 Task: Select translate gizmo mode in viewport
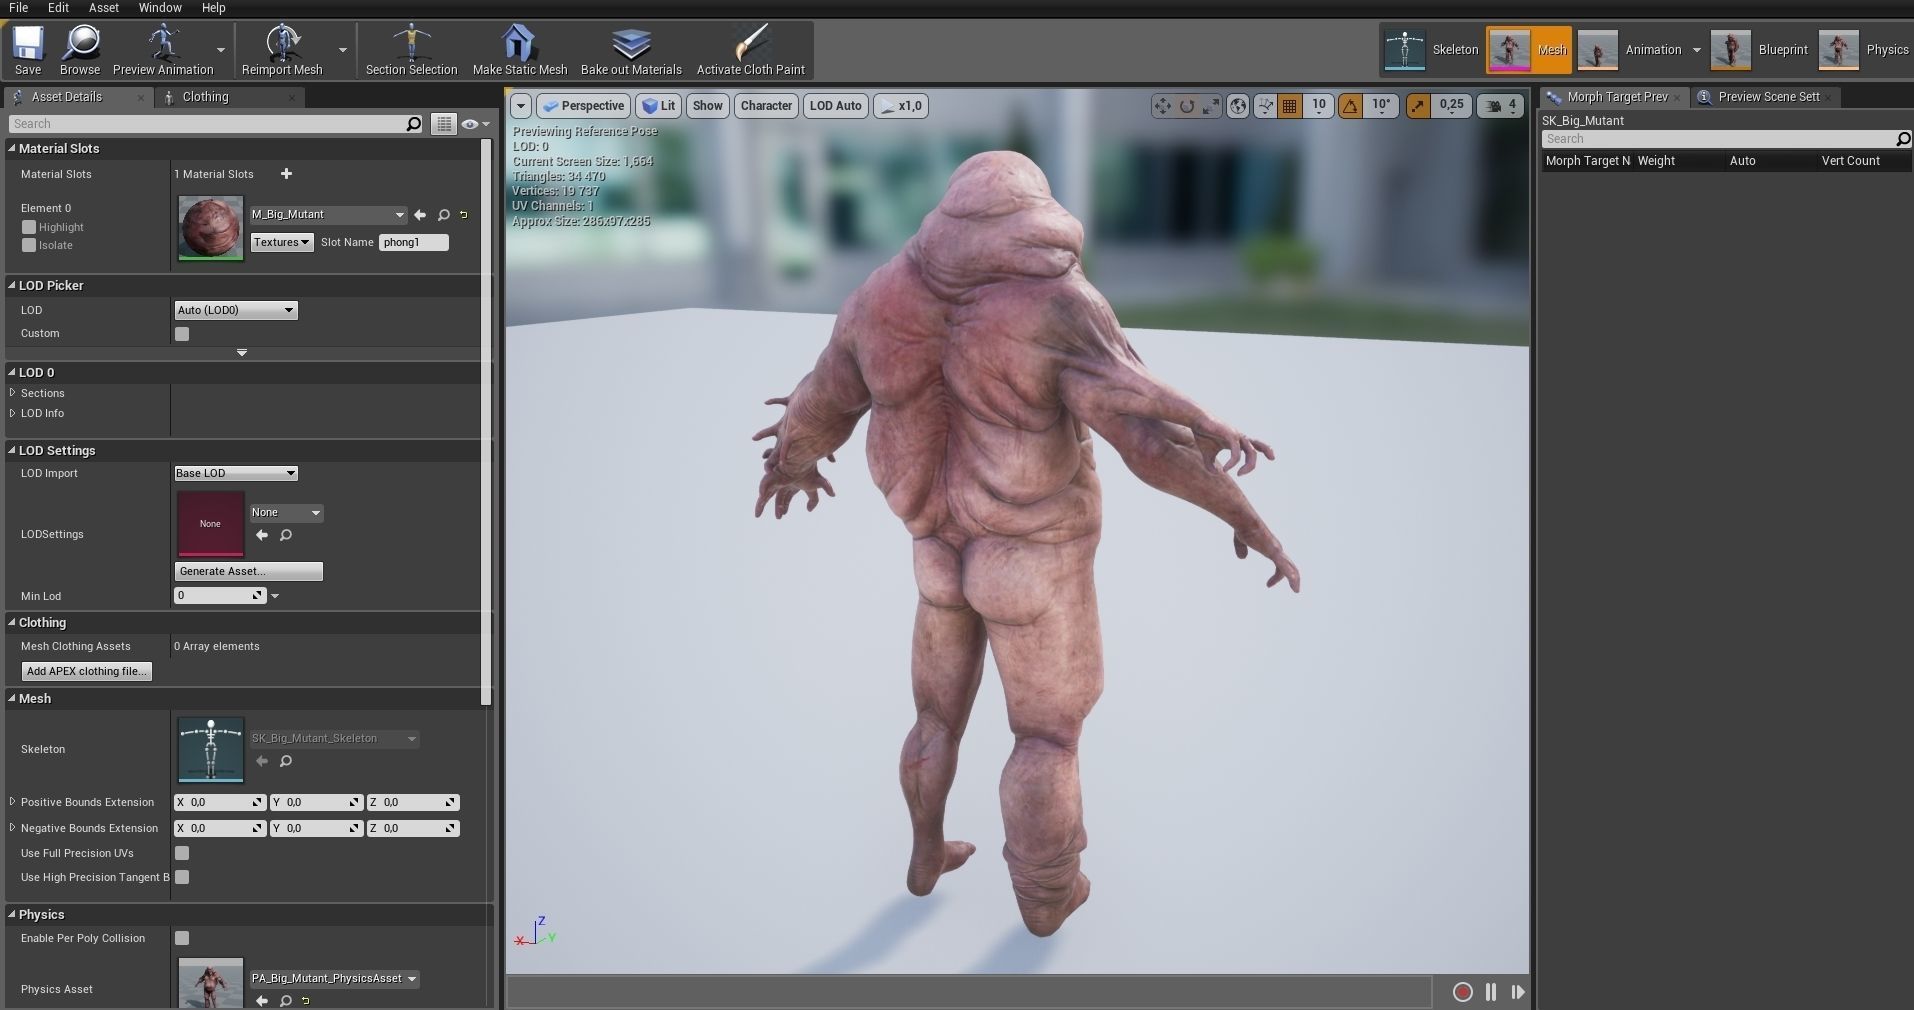[1162, 106]
